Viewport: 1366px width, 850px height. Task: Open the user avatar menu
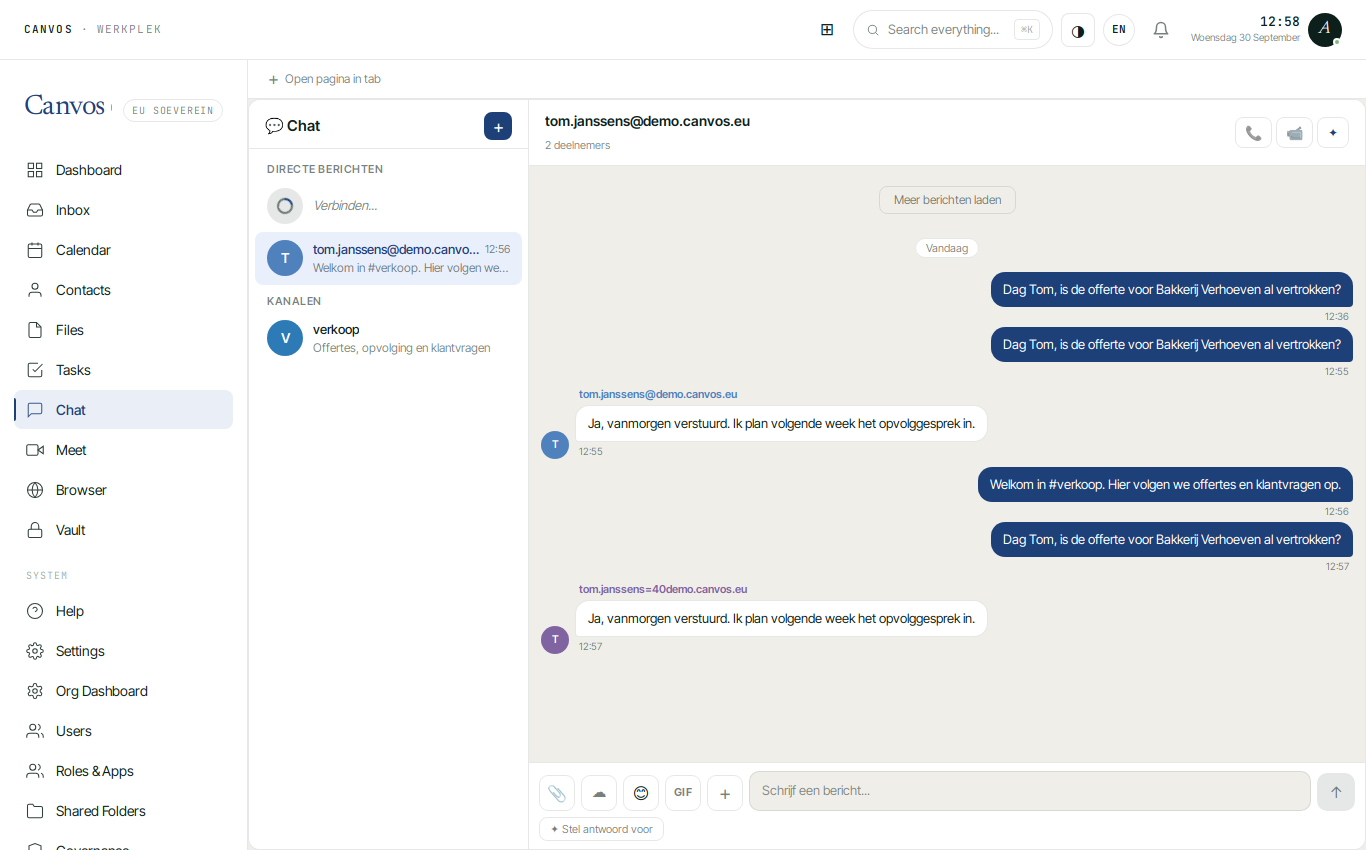(x=1325, y=30)
